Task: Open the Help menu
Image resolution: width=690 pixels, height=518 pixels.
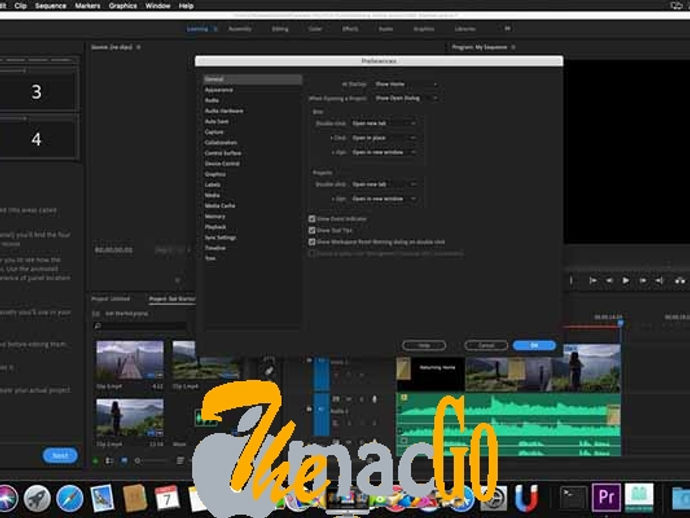Action: (x=186, y=6)
